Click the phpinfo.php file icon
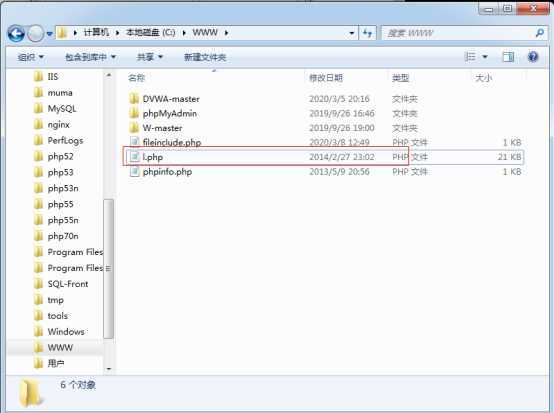 click(x=134, y=171)
